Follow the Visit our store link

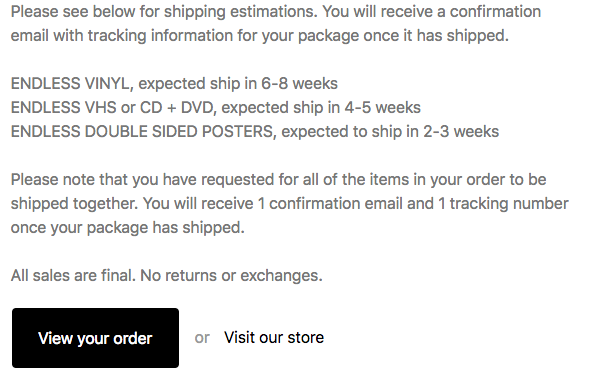[x=274, y=337]
